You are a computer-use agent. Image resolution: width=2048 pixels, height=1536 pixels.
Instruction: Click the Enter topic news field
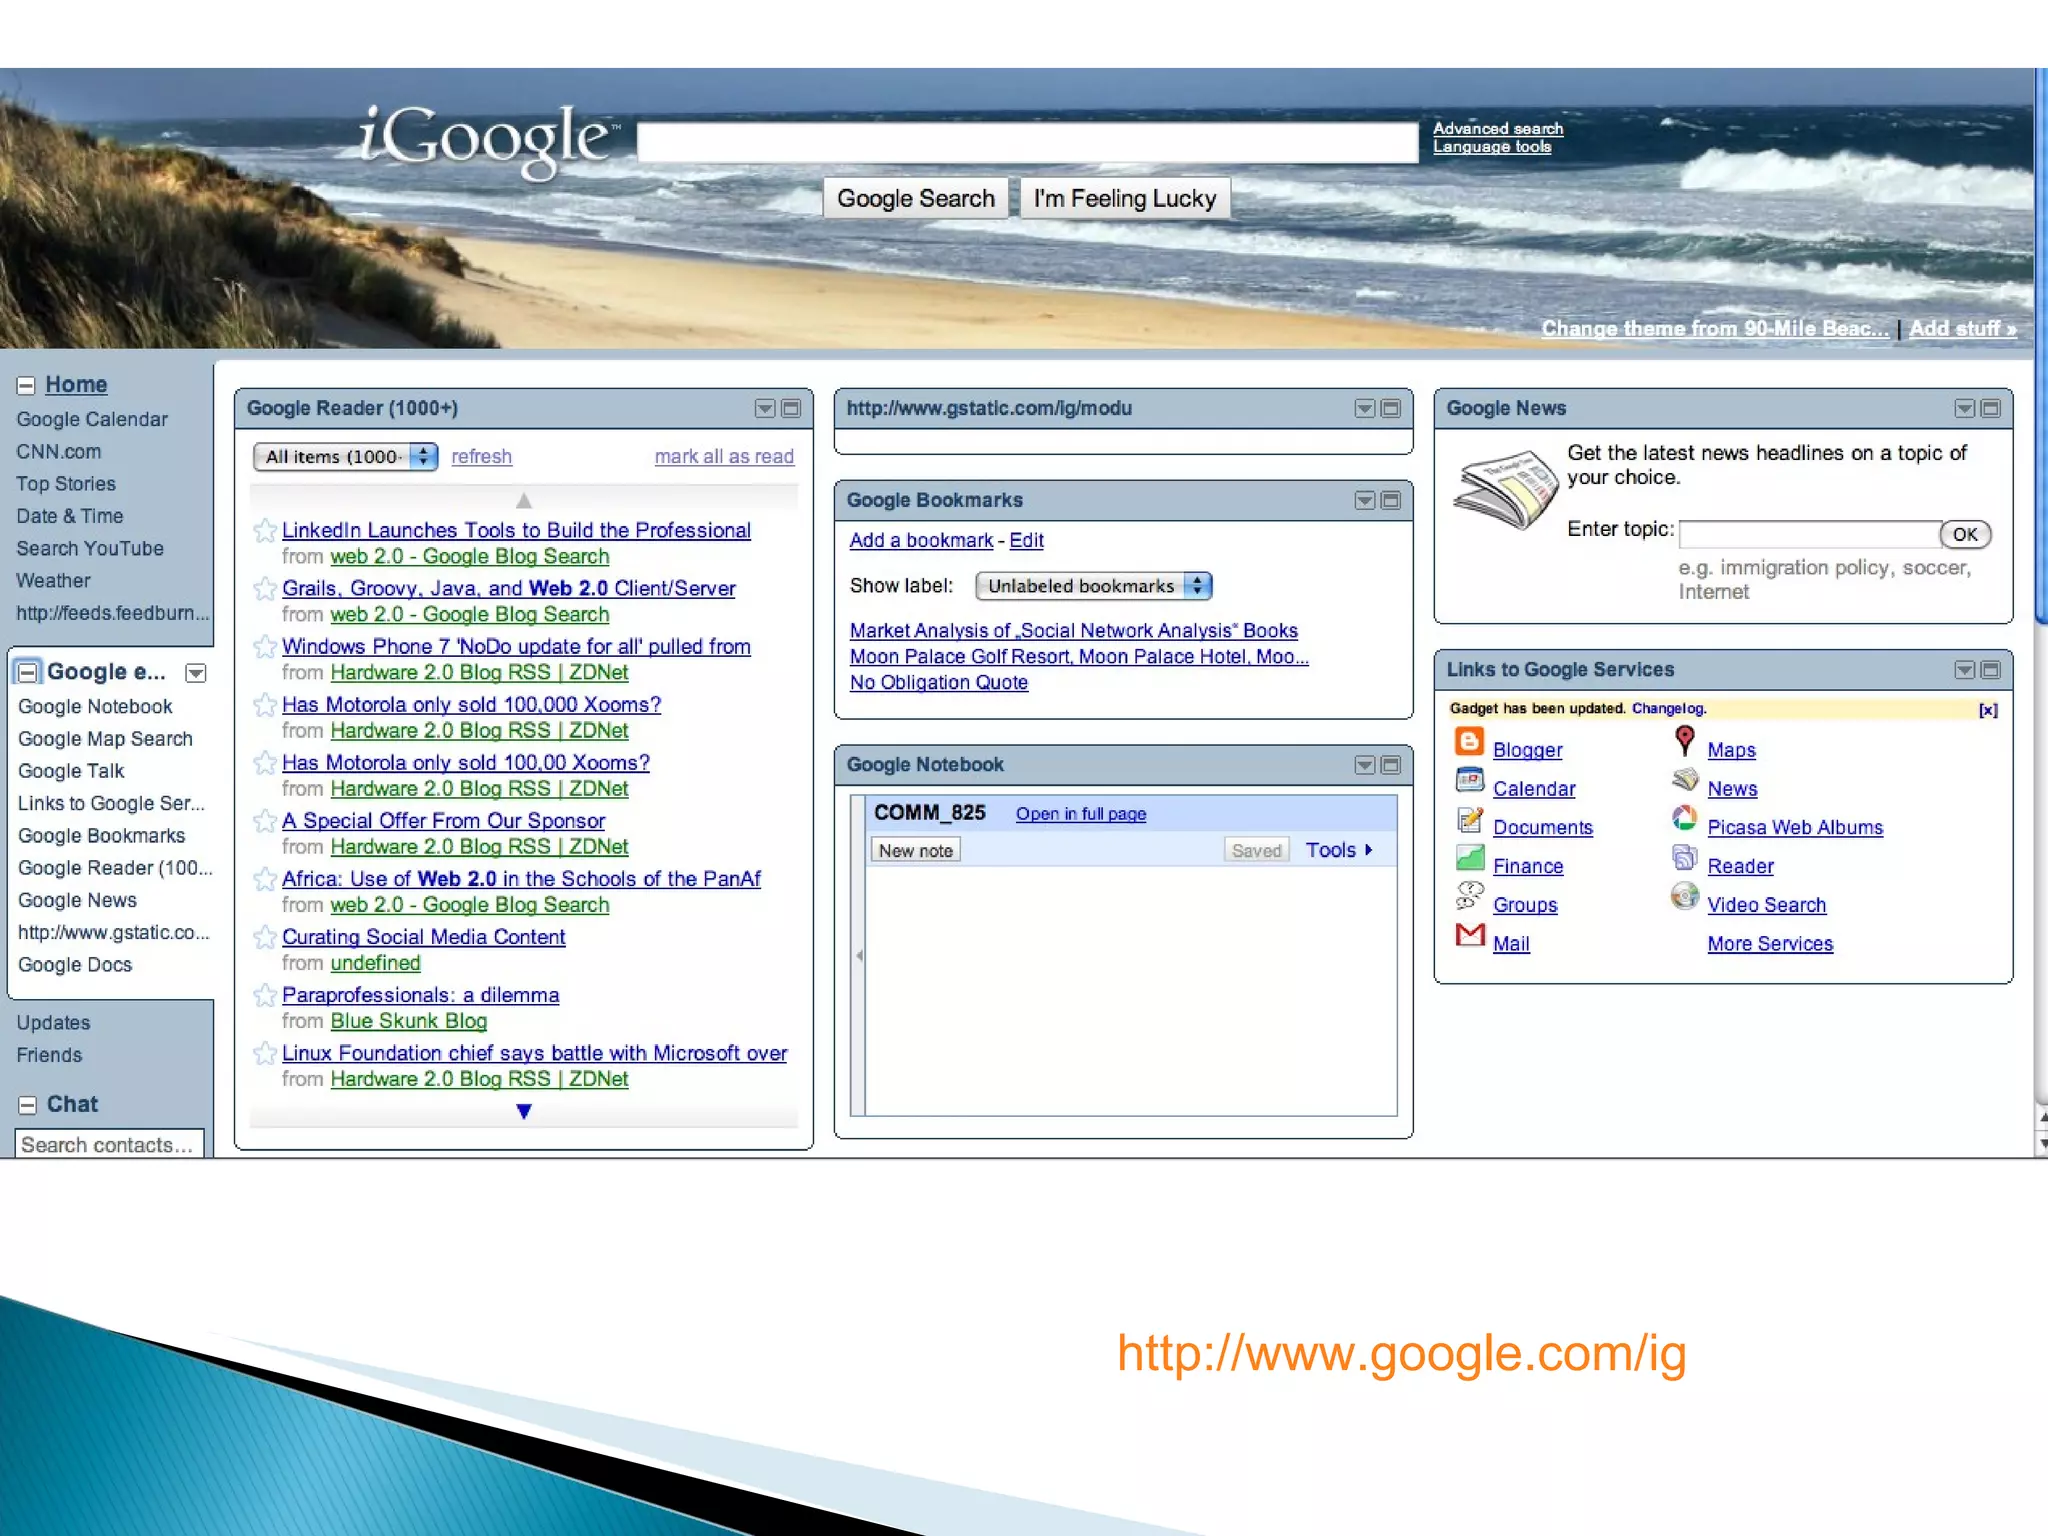coord(1808,534)
